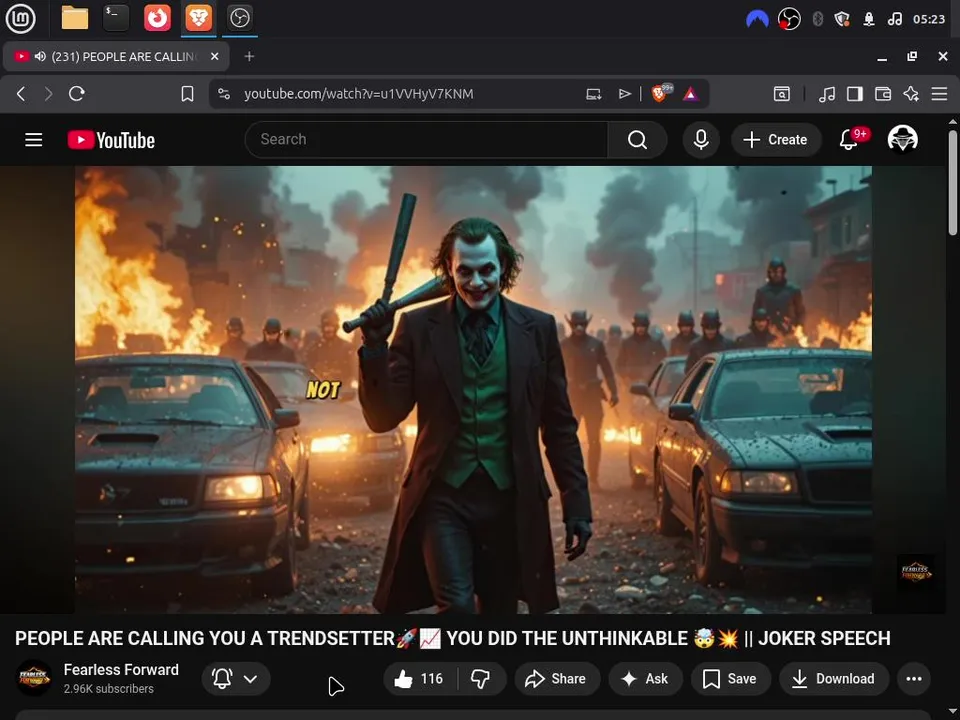This screenshot has width=960, height=720.
Task: Click the video player to pause
Action: coord(473,389)
